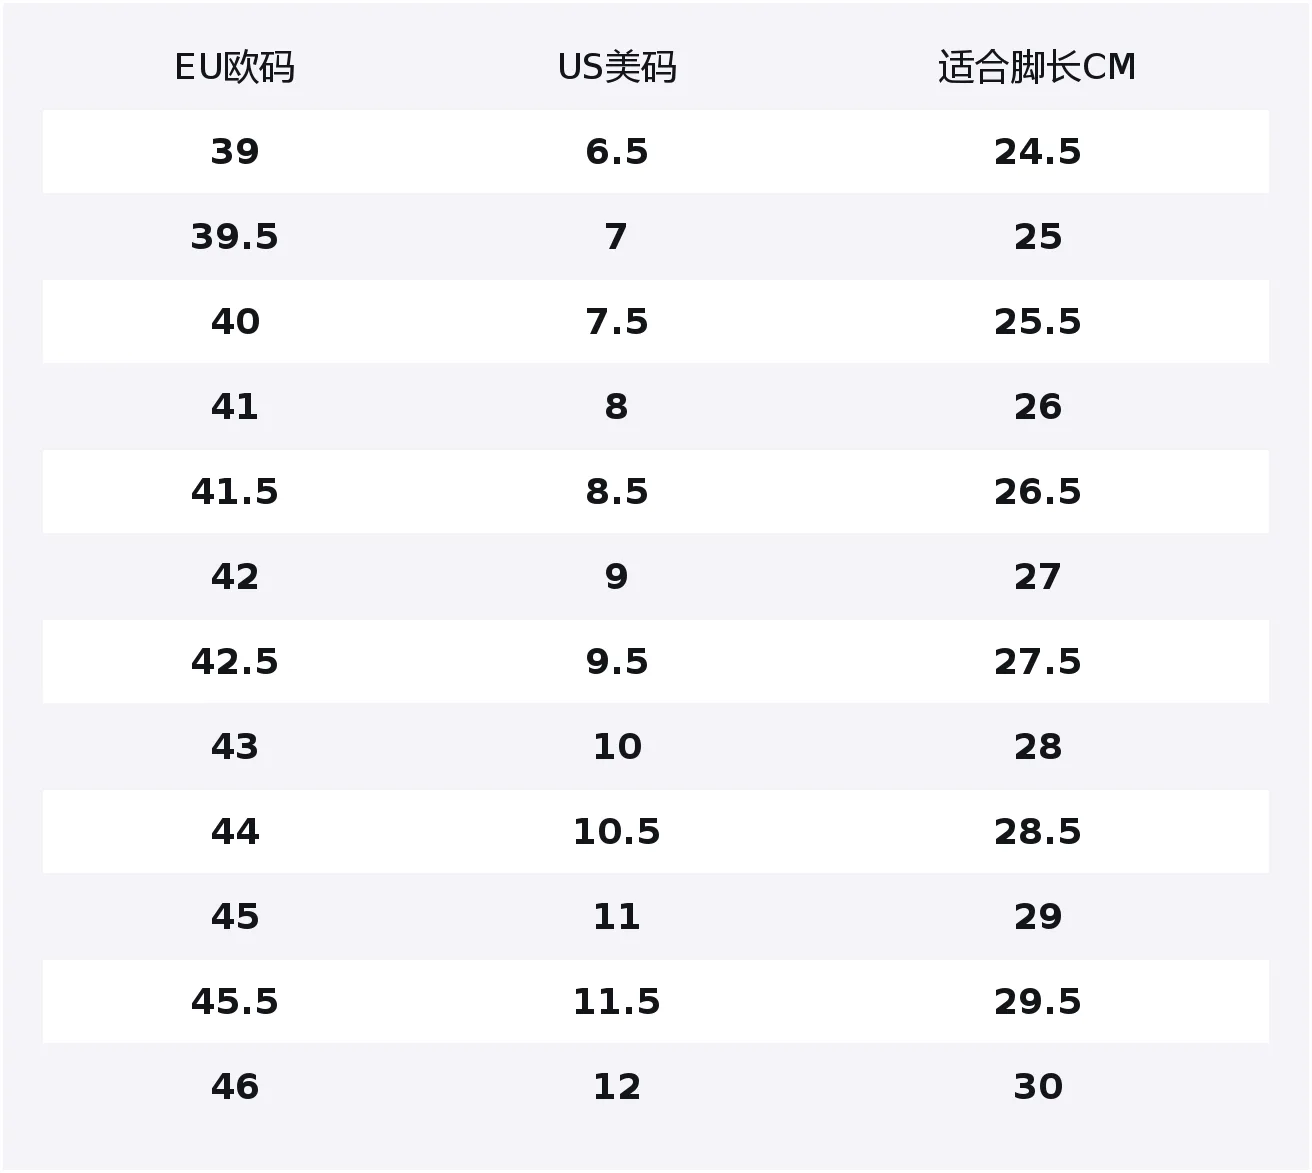Viewport: 1312px width, 1173px height.
Task: Select EU size 45.5 cell
Action: tap(235, 1002)
